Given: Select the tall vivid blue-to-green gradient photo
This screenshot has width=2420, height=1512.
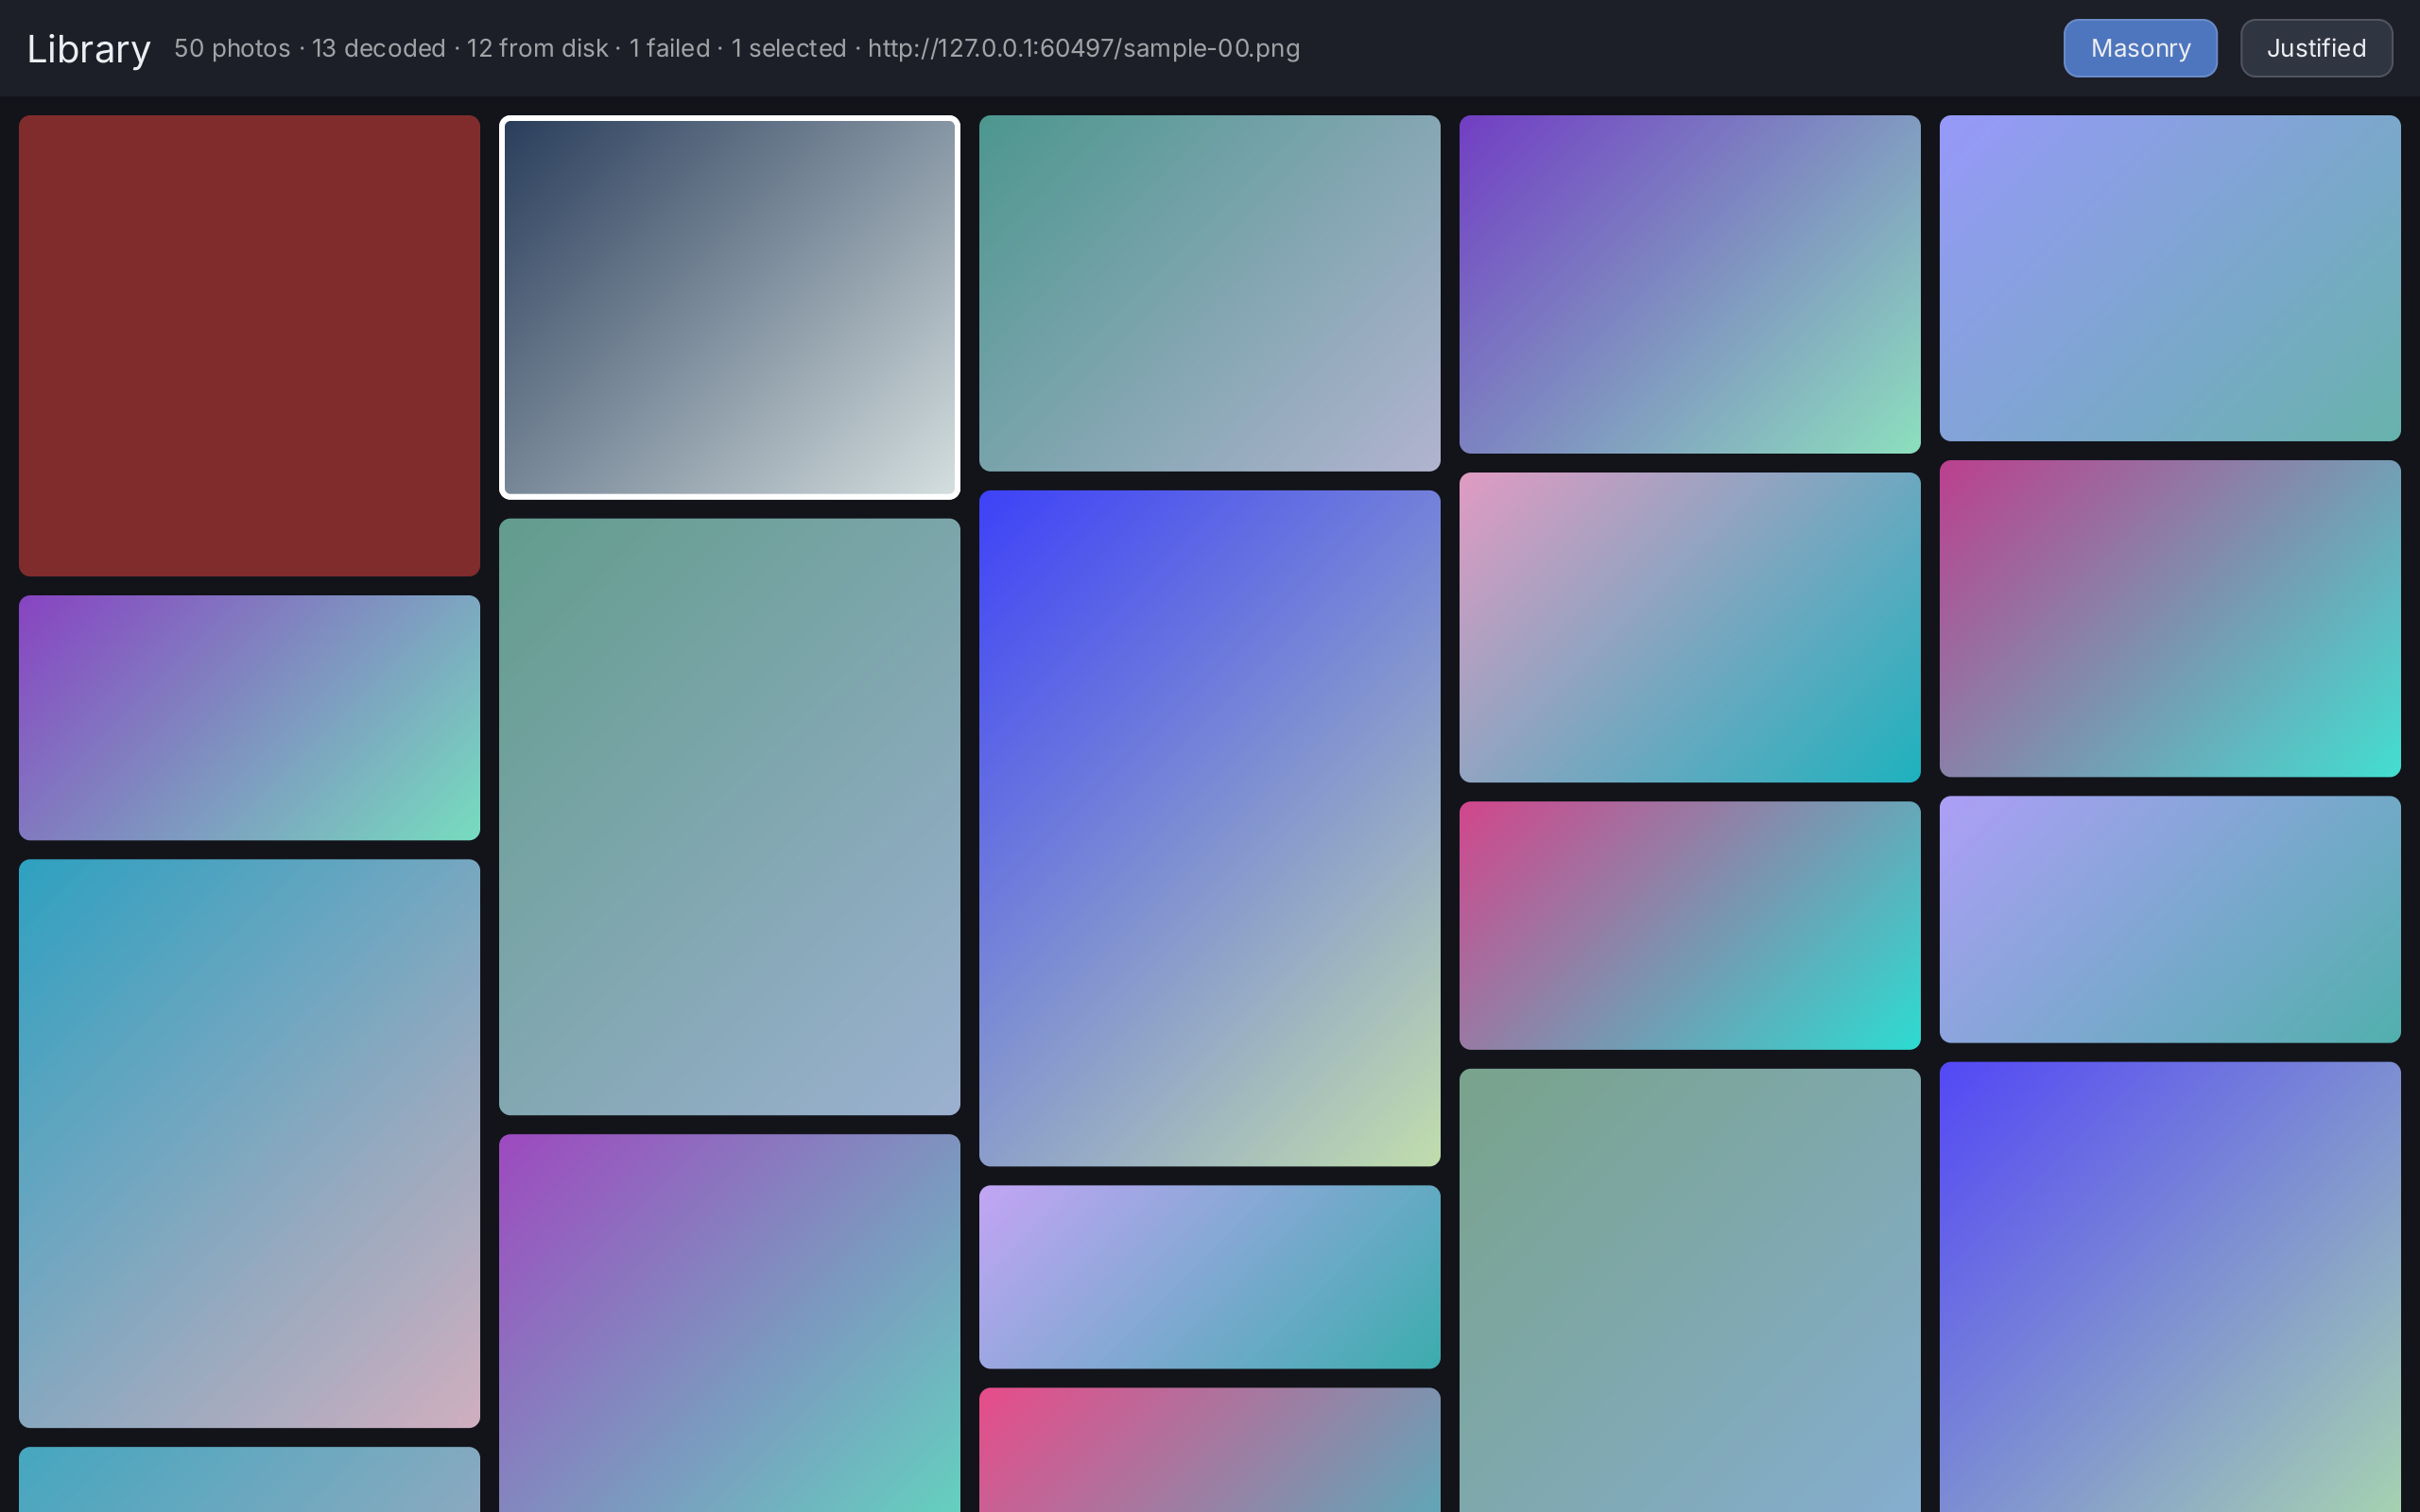Looking at the screenshot, I should click(x=1209, y=828).
